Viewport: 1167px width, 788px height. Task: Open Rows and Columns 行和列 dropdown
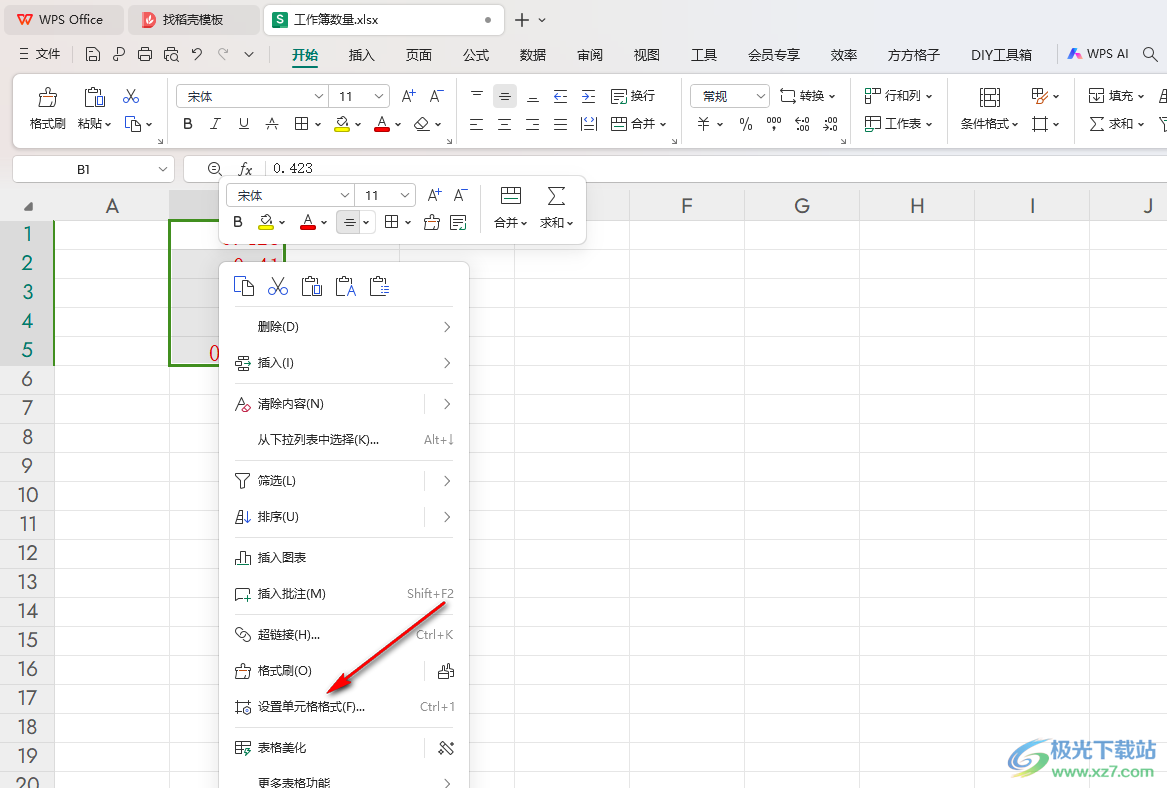pyautogui.click(x=898, y=96)
